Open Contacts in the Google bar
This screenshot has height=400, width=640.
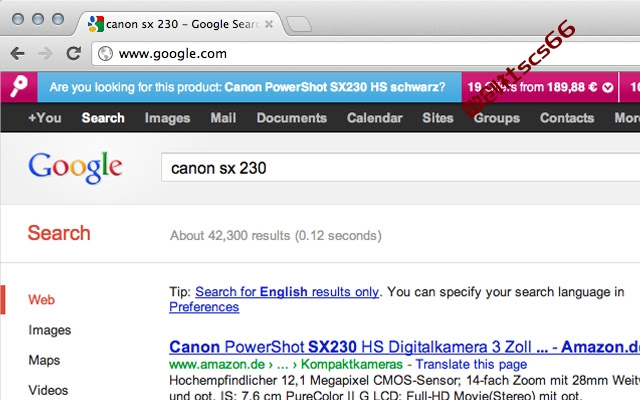click(x=567, y=118)
